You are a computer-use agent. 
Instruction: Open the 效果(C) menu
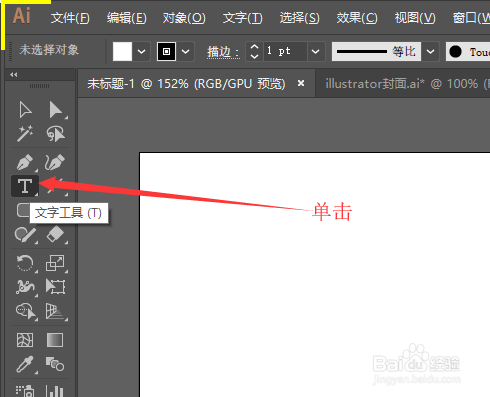point(357,18)
